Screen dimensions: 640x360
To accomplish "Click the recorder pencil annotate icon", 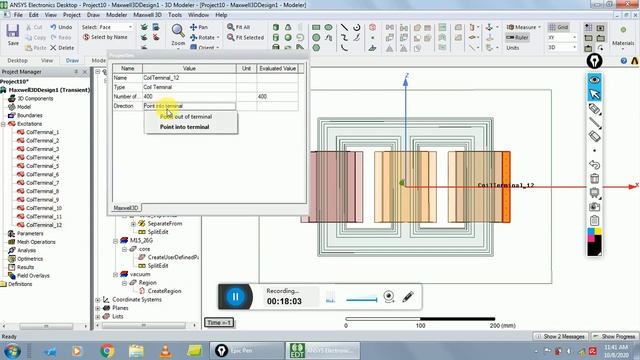I will (408, 296).
